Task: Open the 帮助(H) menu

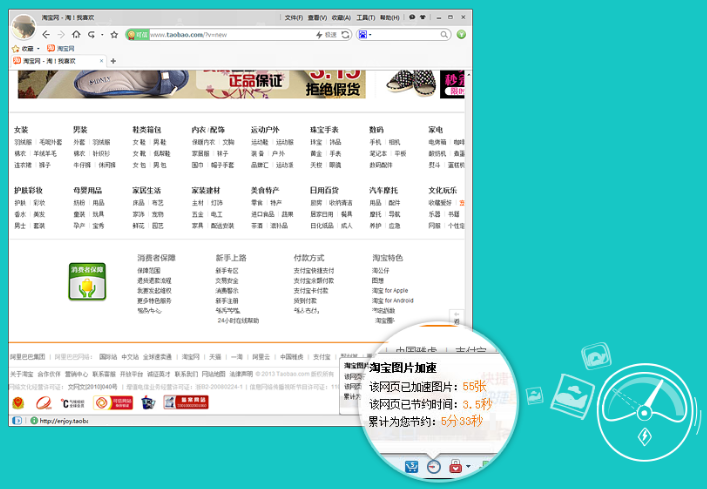Action: tap(390, 18)
